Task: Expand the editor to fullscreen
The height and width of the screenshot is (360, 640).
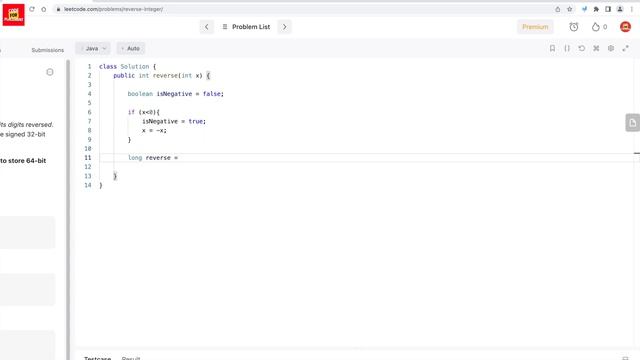Action: pos(626,48)
